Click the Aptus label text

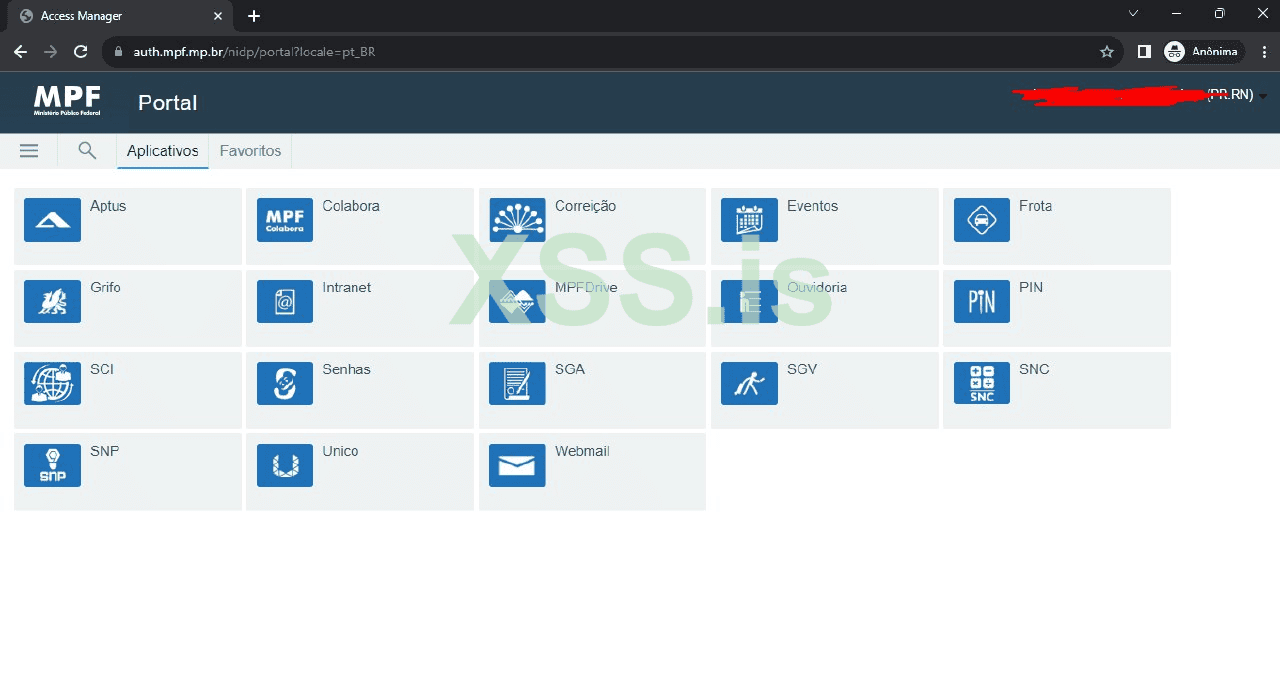coord(108,206)
